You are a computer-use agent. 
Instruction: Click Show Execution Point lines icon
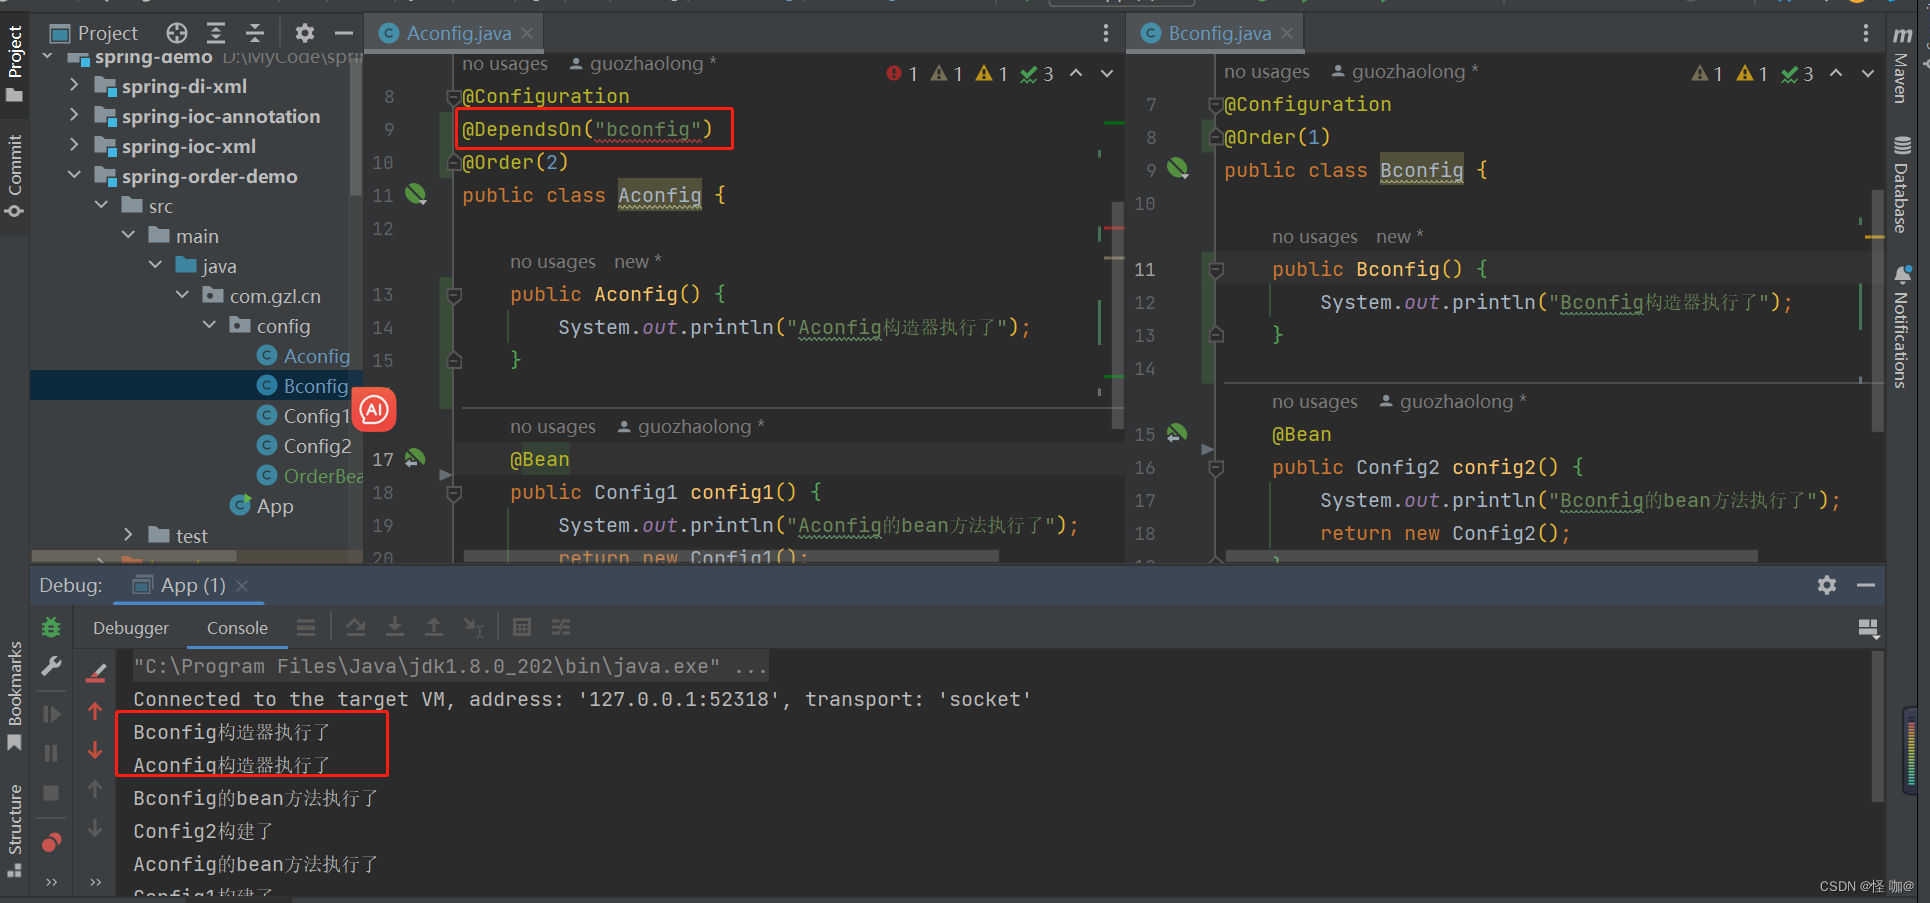(x=306, y=627)
